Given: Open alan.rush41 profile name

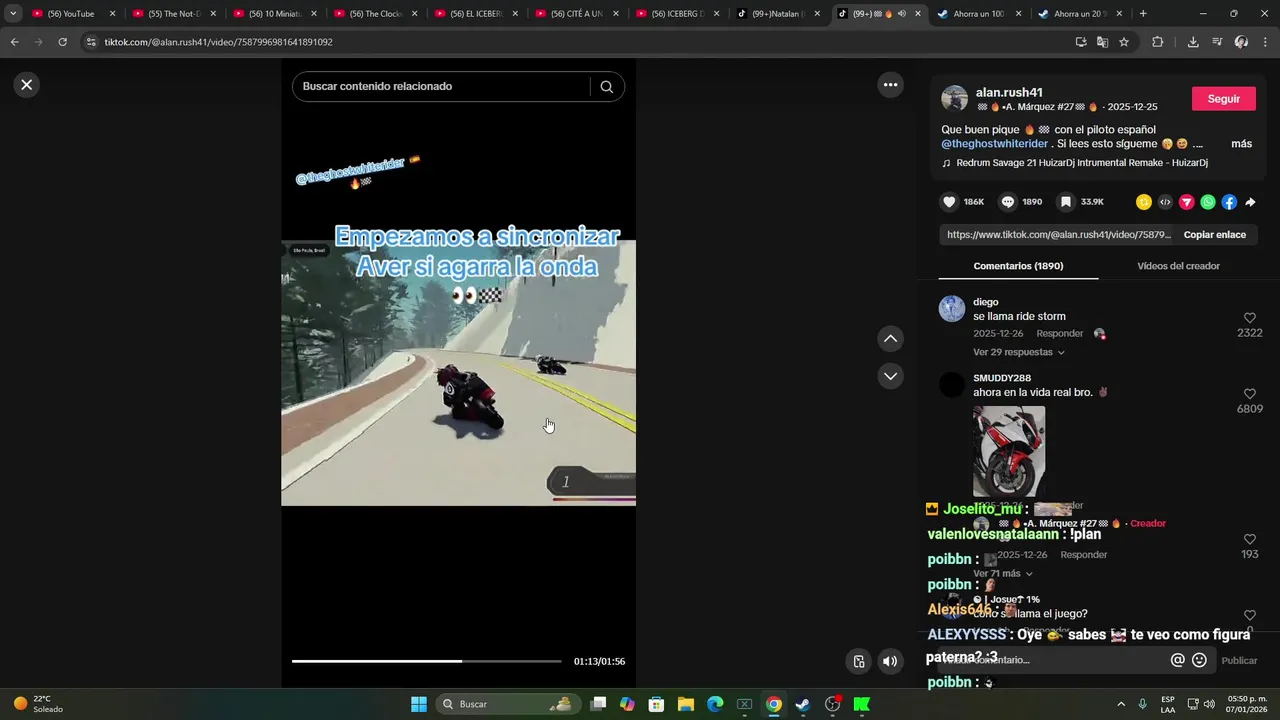Looking at the screenshot, I should [1009, 92].
